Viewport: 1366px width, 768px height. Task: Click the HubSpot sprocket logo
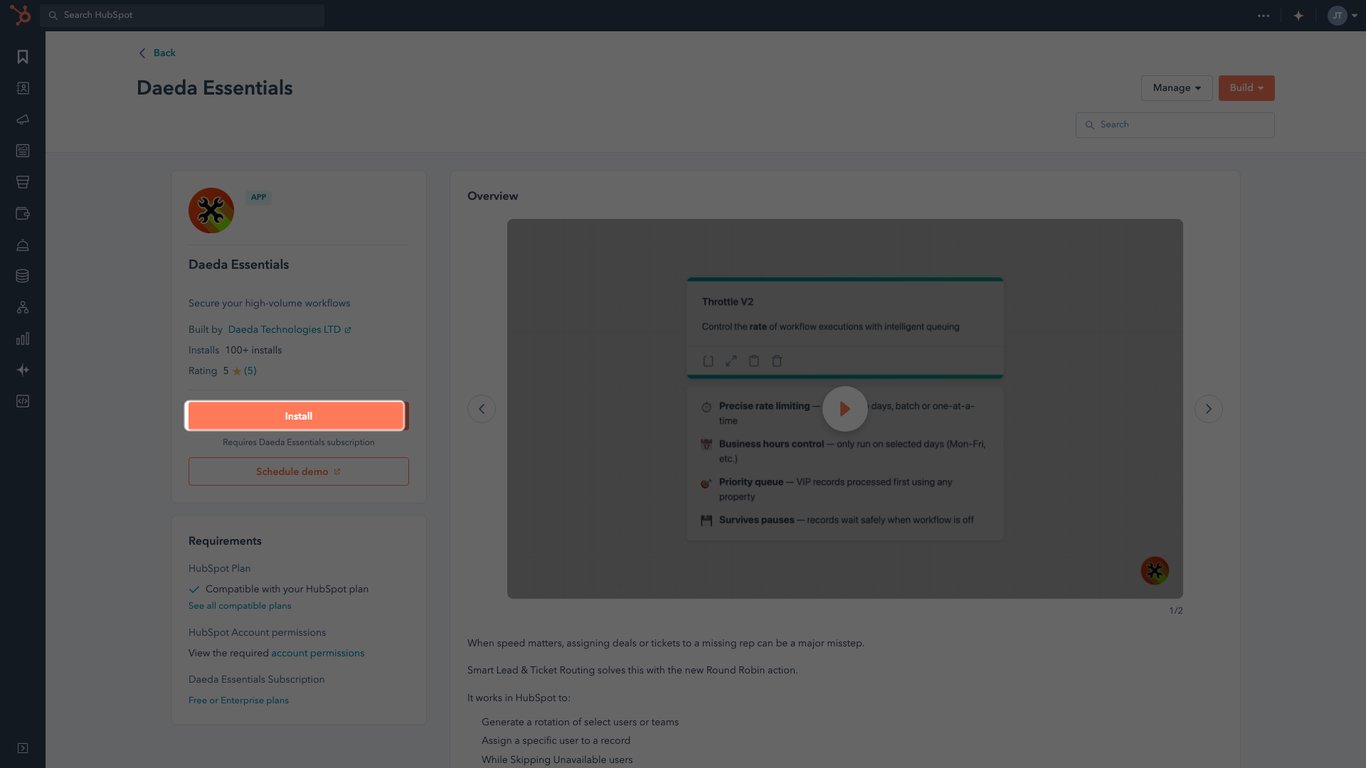(x=22, y=15)
